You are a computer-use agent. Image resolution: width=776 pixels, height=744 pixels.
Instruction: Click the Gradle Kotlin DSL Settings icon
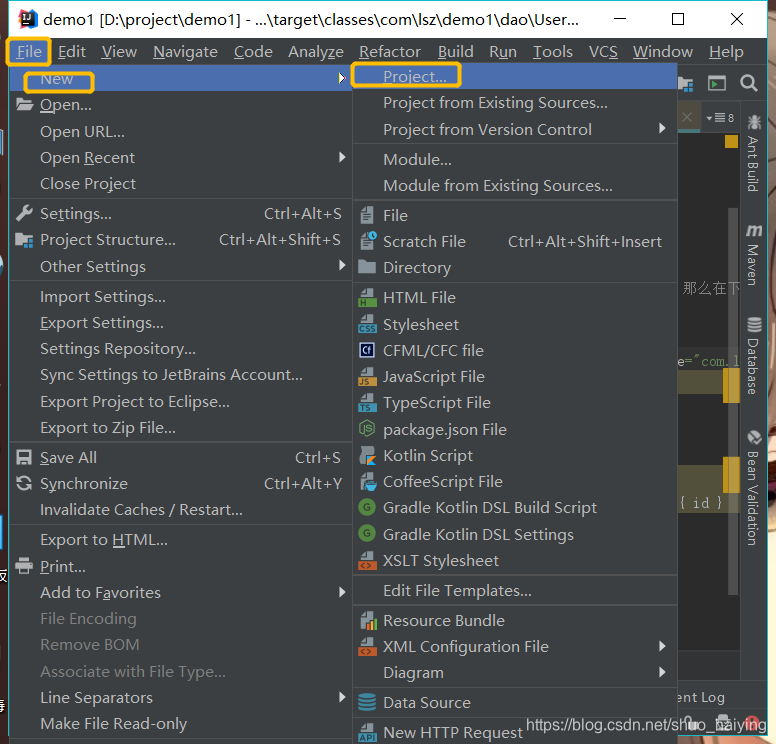(x=367, y=534)
